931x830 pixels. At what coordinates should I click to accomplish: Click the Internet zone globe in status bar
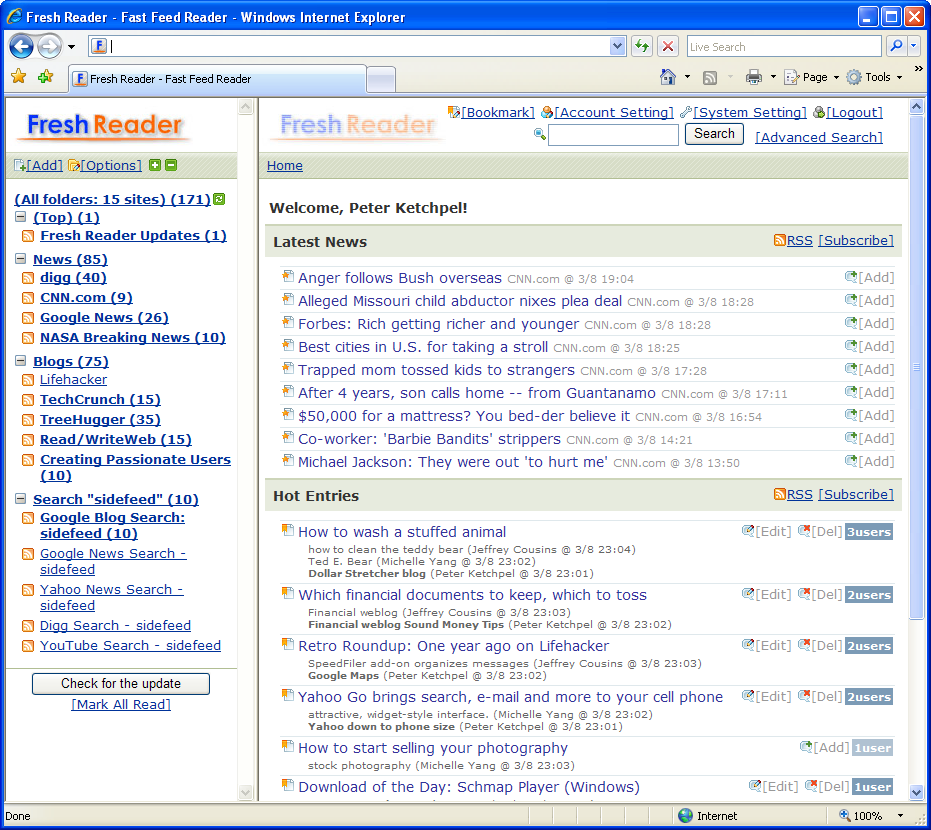(x=685, y=815)
